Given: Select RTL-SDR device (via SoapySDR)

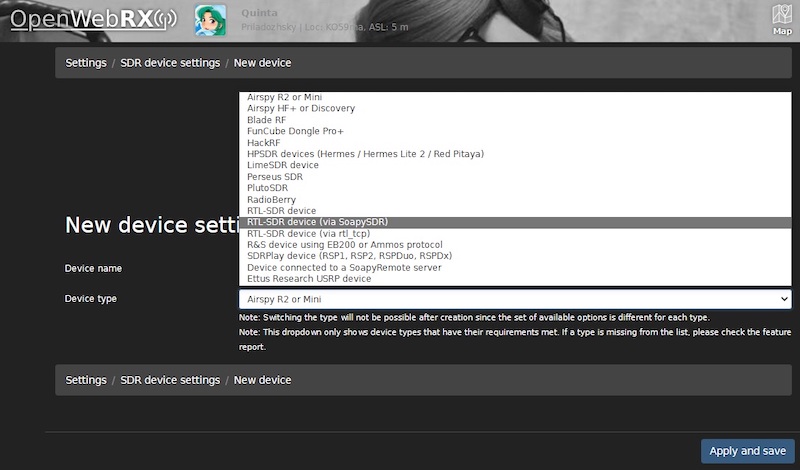Looking at the screenshot, I should tap(515, 222).
